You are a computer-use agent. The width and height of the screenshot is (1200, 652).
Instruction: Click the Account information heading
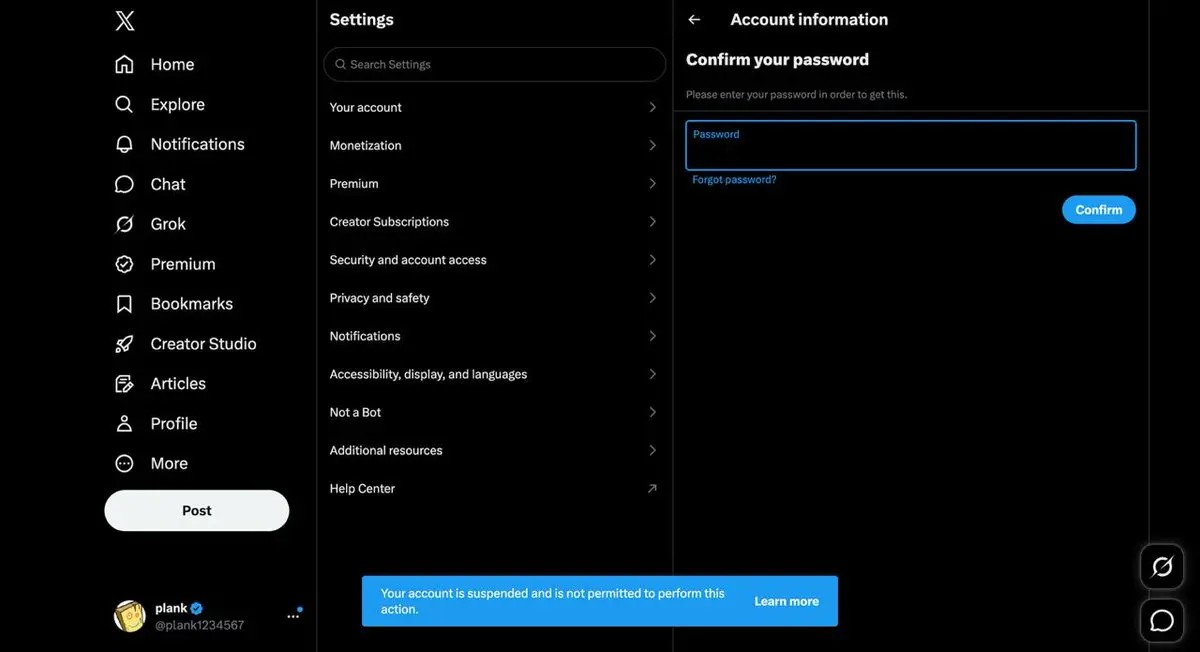[x=809, y=20]
